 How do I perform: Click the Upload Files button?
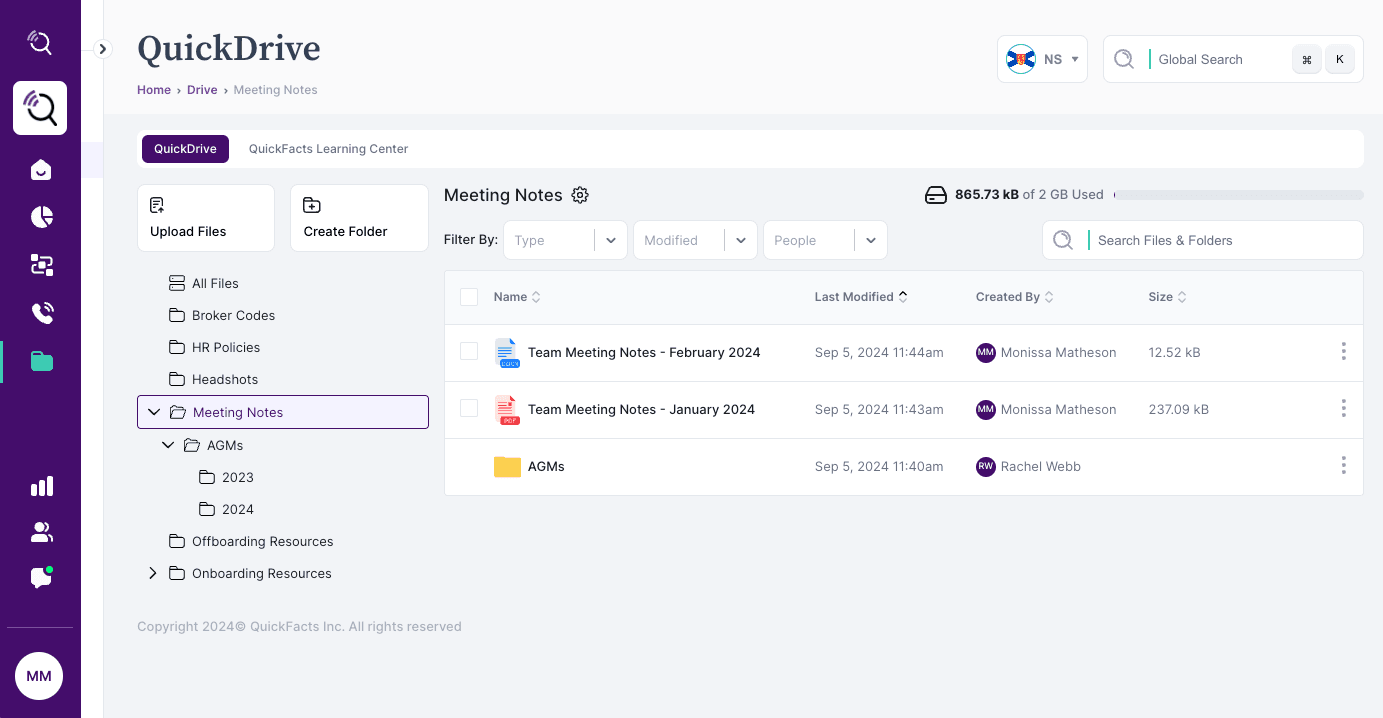(x=205, y=218)
